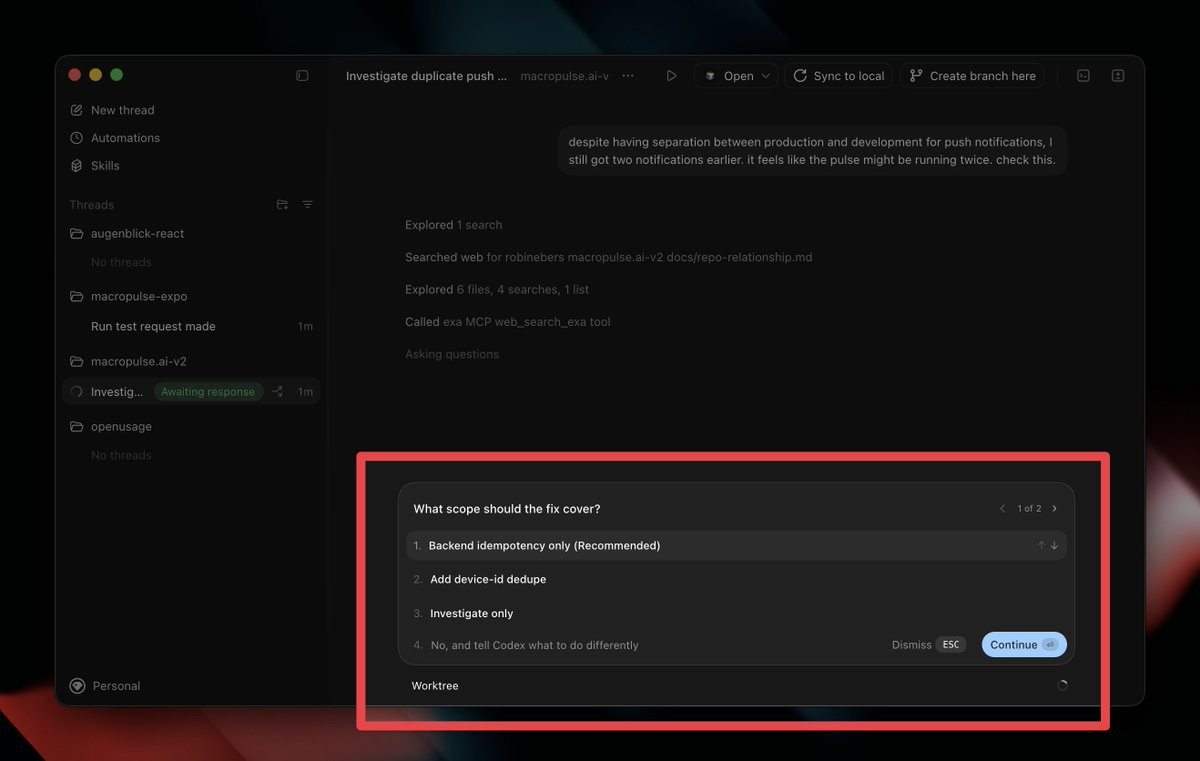Click the Threads section header
Viewport: 1200px width, 761px height.
(92, 205)
